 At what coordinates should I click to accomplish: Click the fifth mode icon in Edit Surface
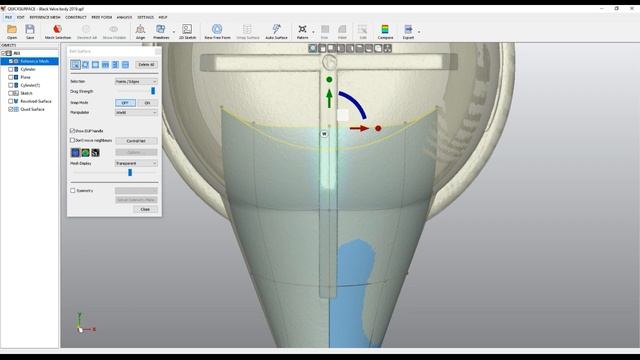(115, 64)
